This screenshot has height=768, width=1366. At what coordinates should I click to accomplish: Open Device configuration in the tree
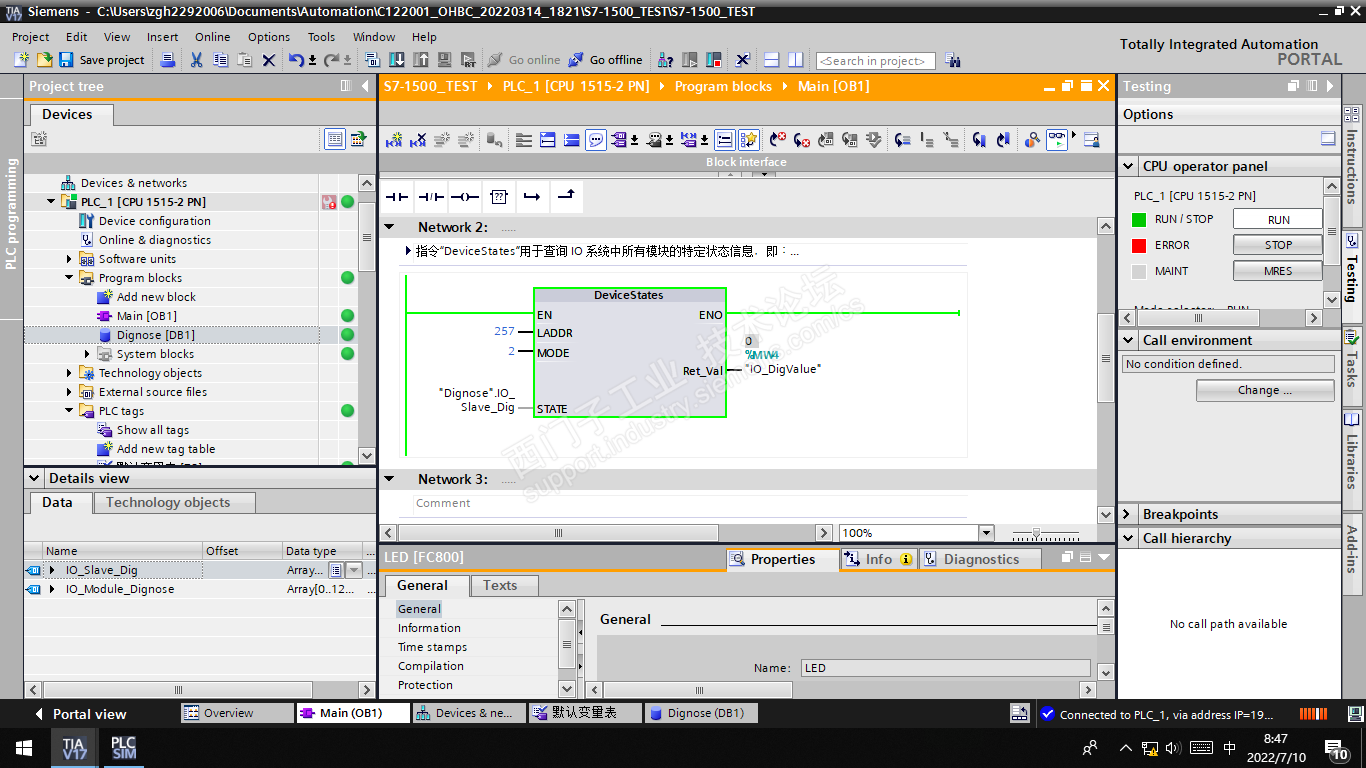[154, 221]
